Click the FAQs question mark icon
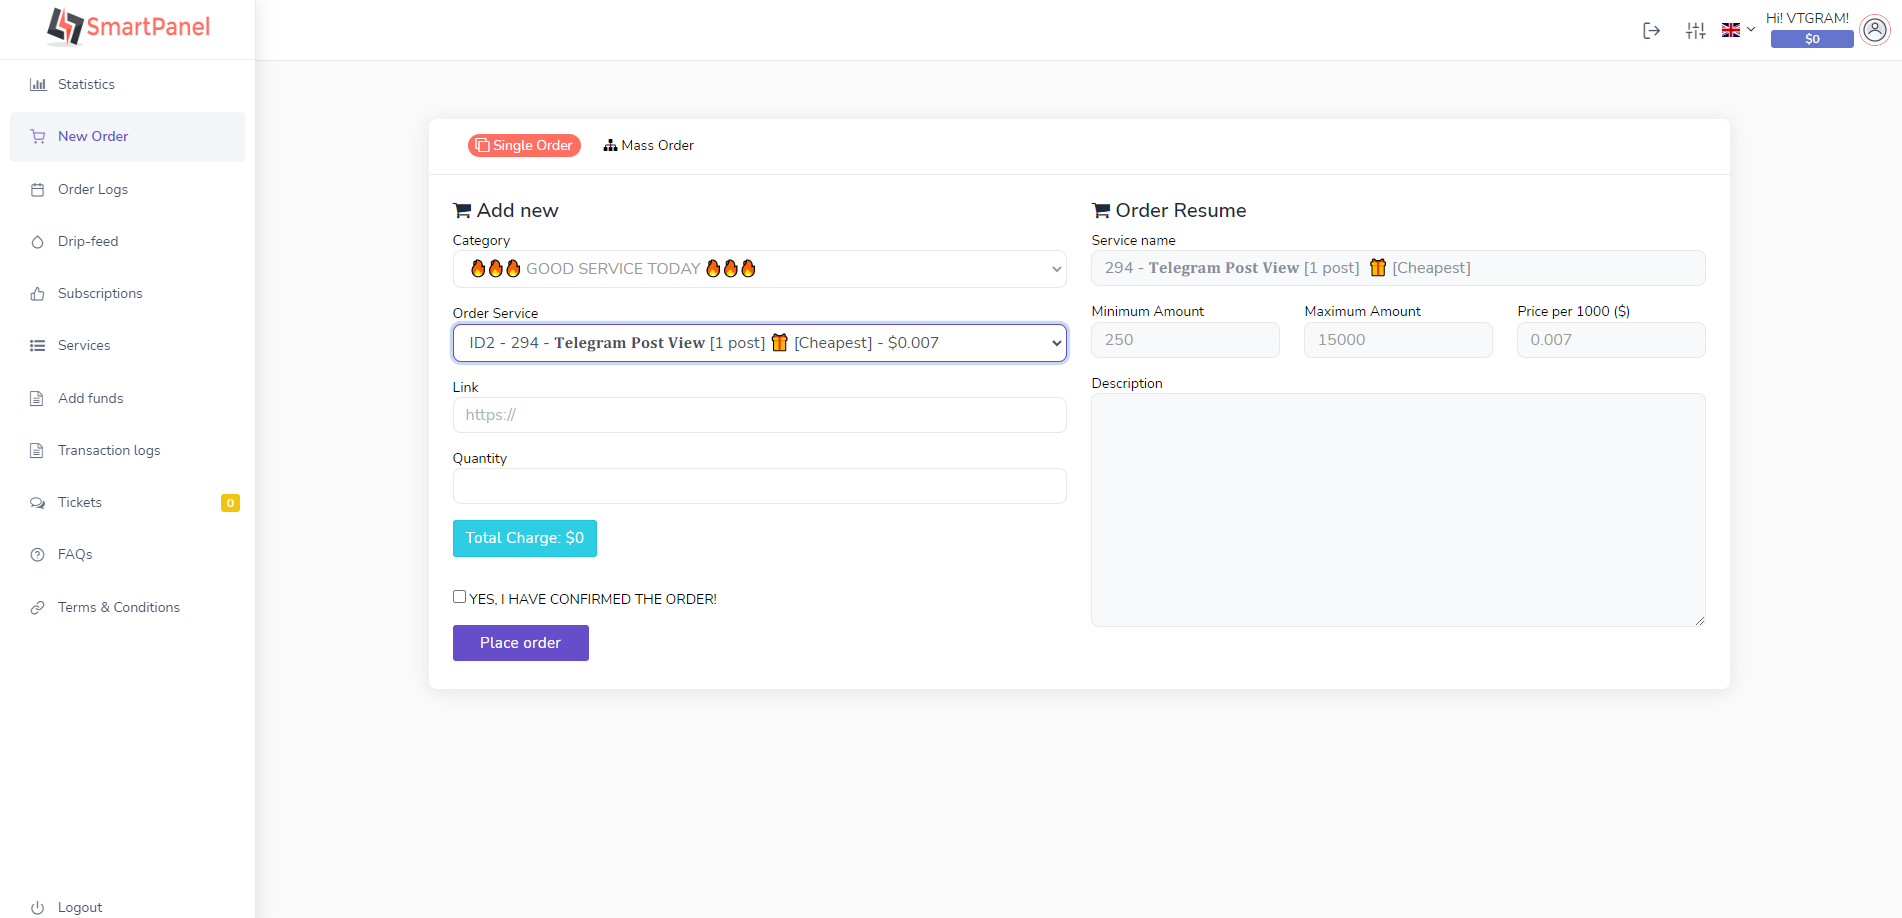 pyautogui.click(x=38, y=554)
